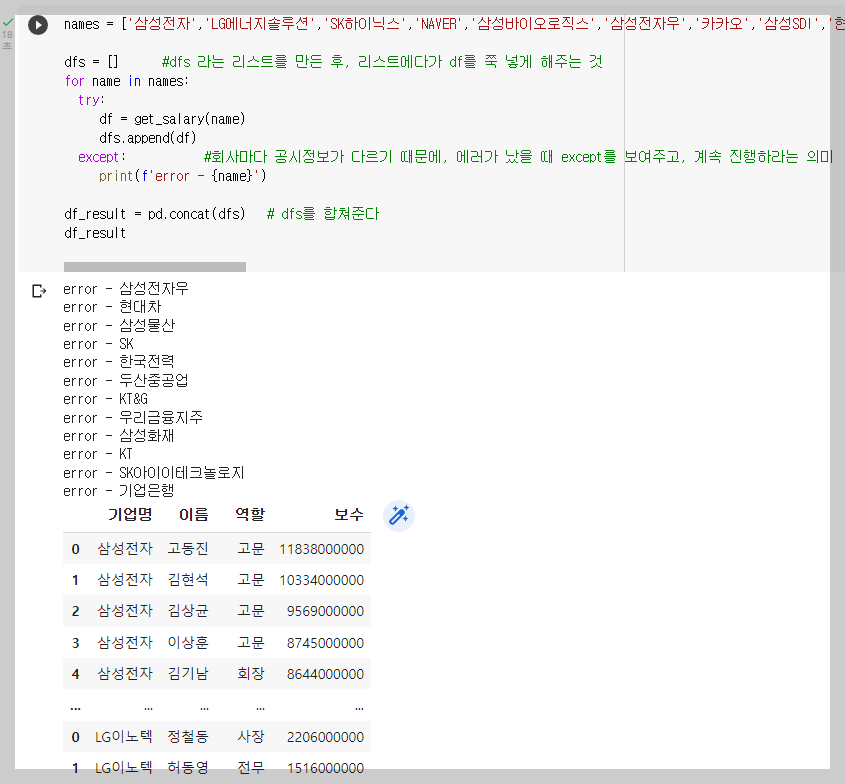Click the value 2206000000

325,738
